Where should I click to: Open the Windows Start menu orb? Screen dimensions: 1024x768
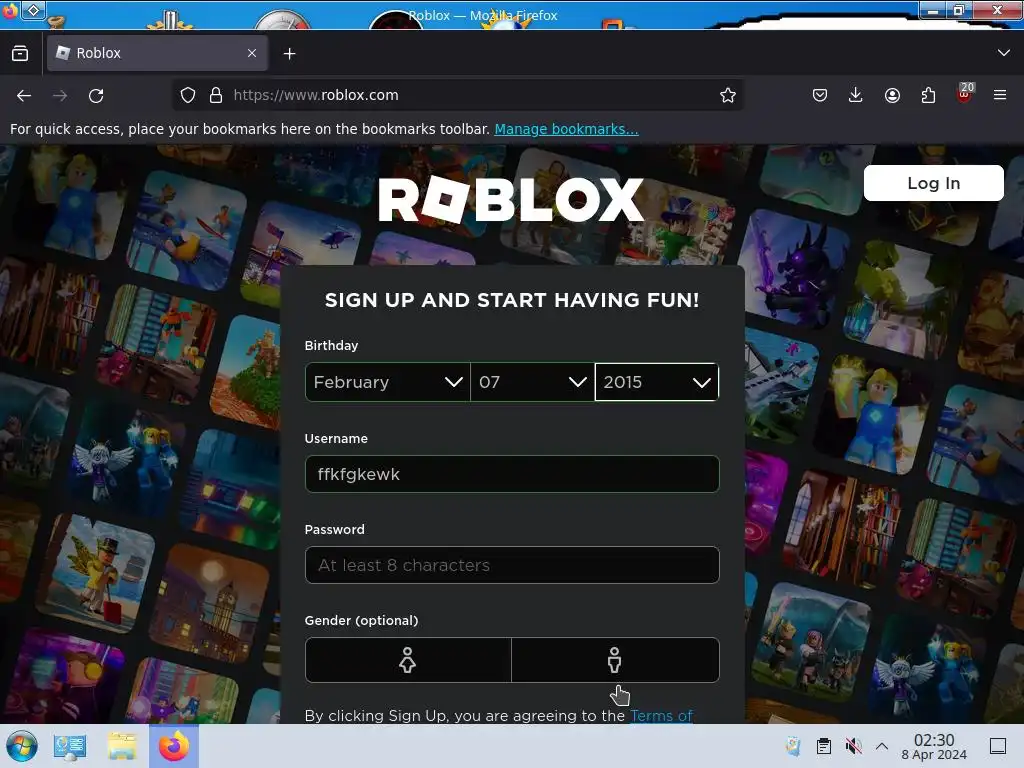point(22,746)
